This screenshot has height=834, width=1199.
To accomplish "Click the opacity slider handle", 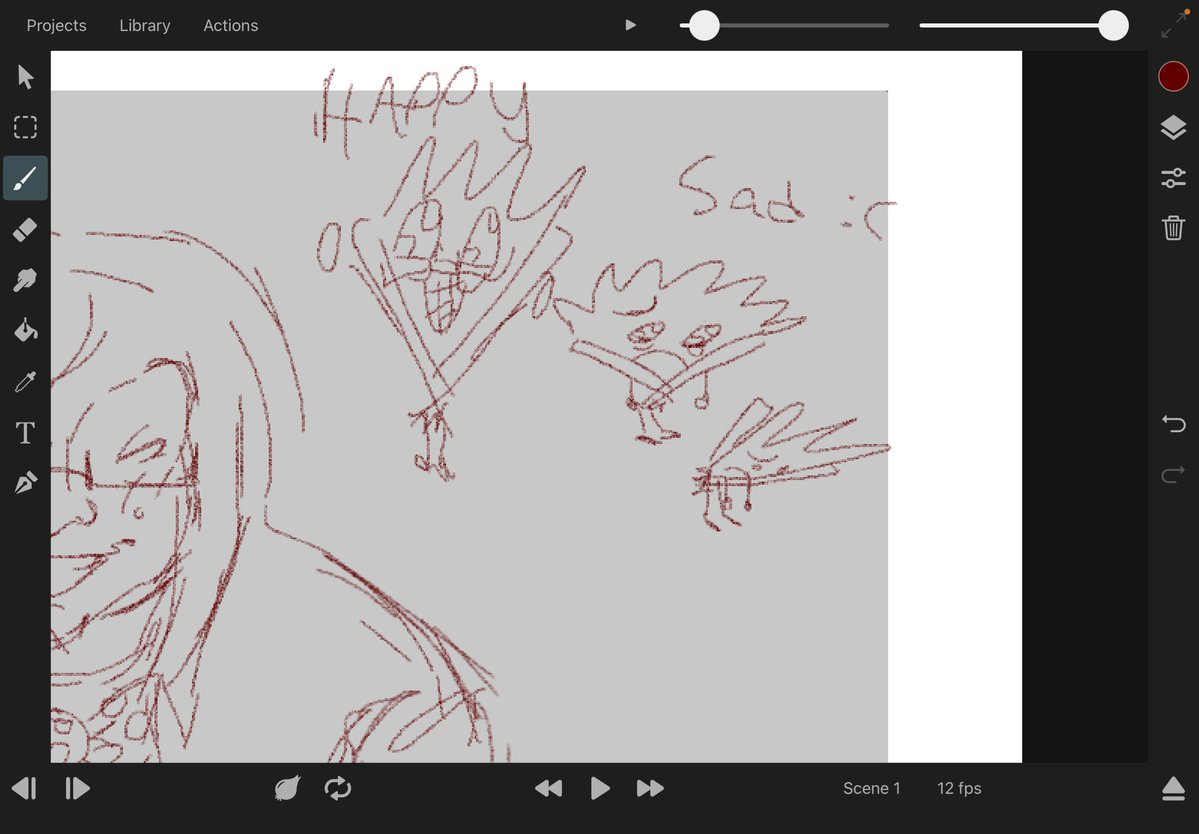I will [x=1113, y=25].
